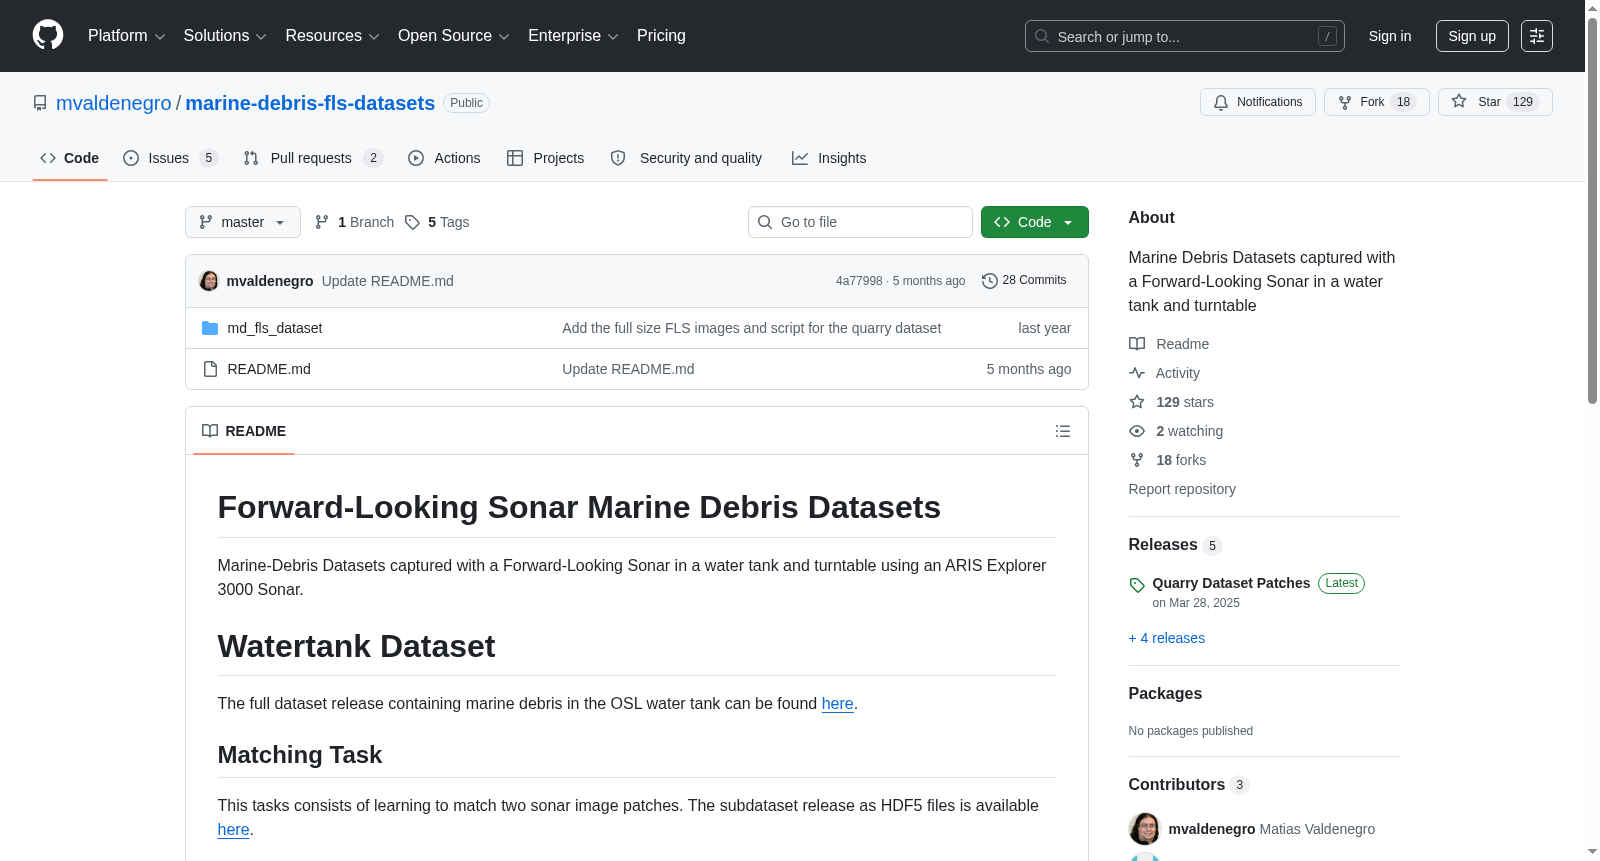Click the bell icon on Notifications

(x=1221, y=102)
